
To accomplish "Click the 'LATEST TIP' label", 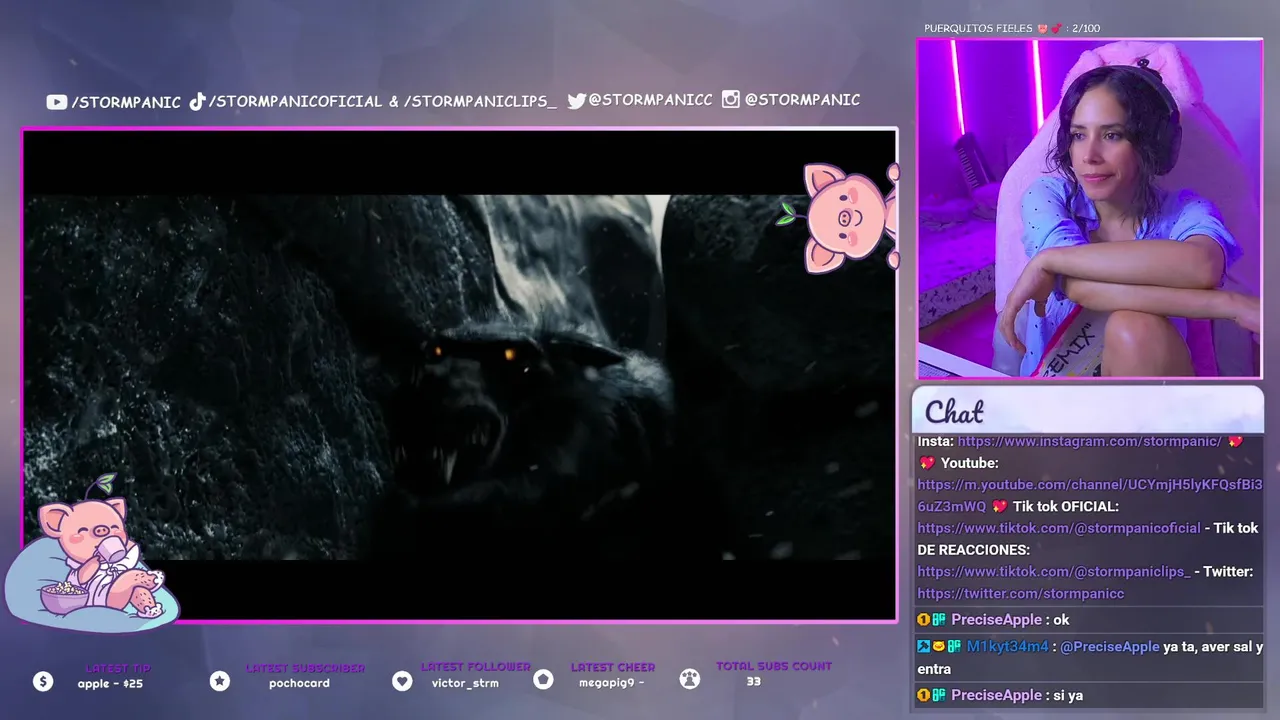I will click(118, 668).
